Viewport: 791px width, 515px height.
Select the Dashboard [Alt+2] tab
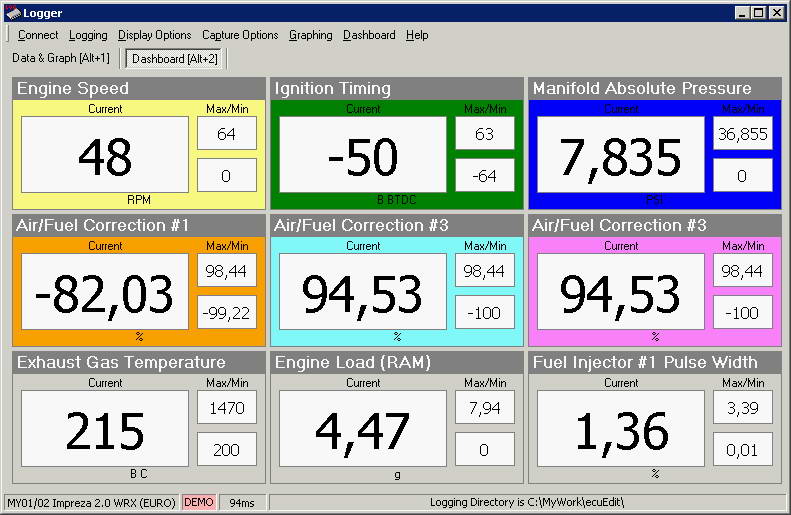175,59
